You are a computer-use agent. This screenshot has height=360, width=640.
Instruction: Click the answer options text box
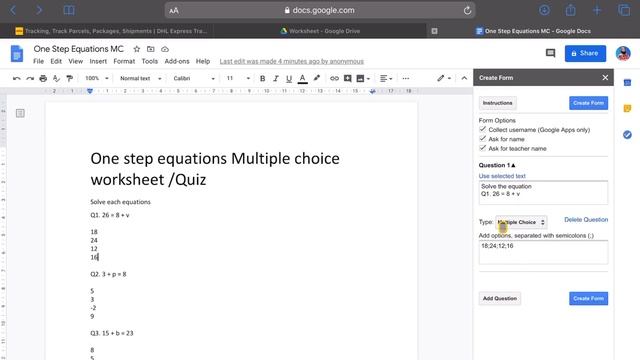tap(543, 252)
